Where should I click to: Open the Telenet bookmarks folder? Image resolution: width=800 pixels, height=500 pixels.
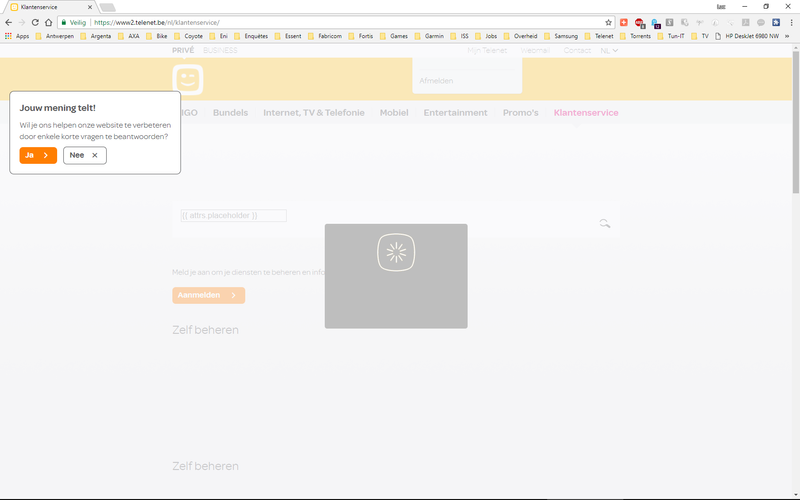[599, 36]
